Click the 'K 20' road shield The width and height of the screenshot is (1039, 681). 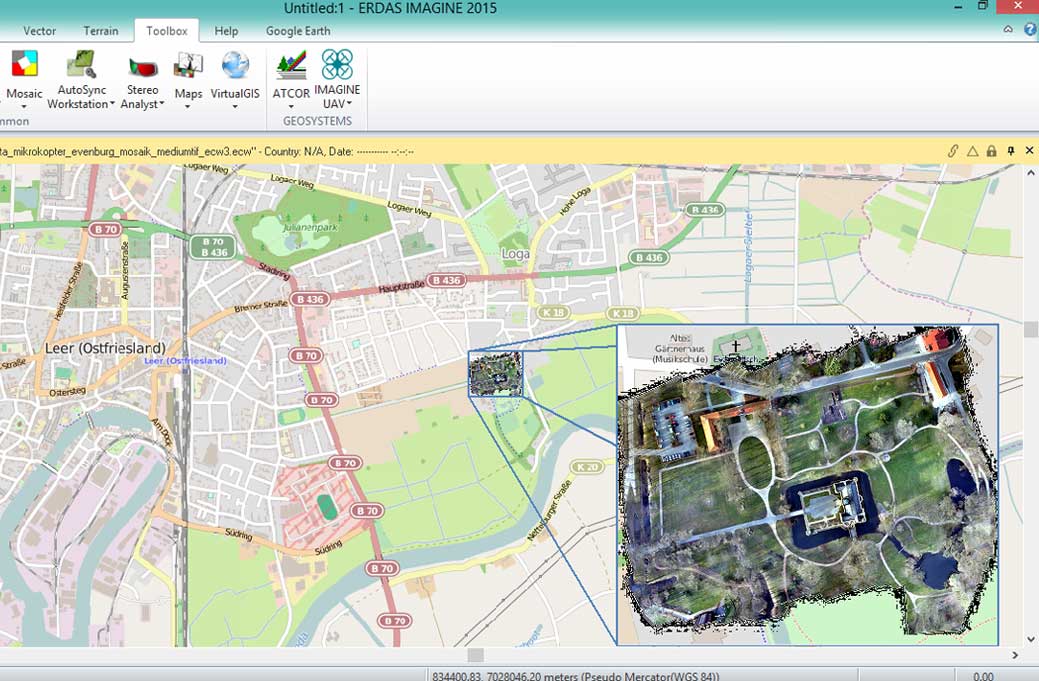point(587,467)
